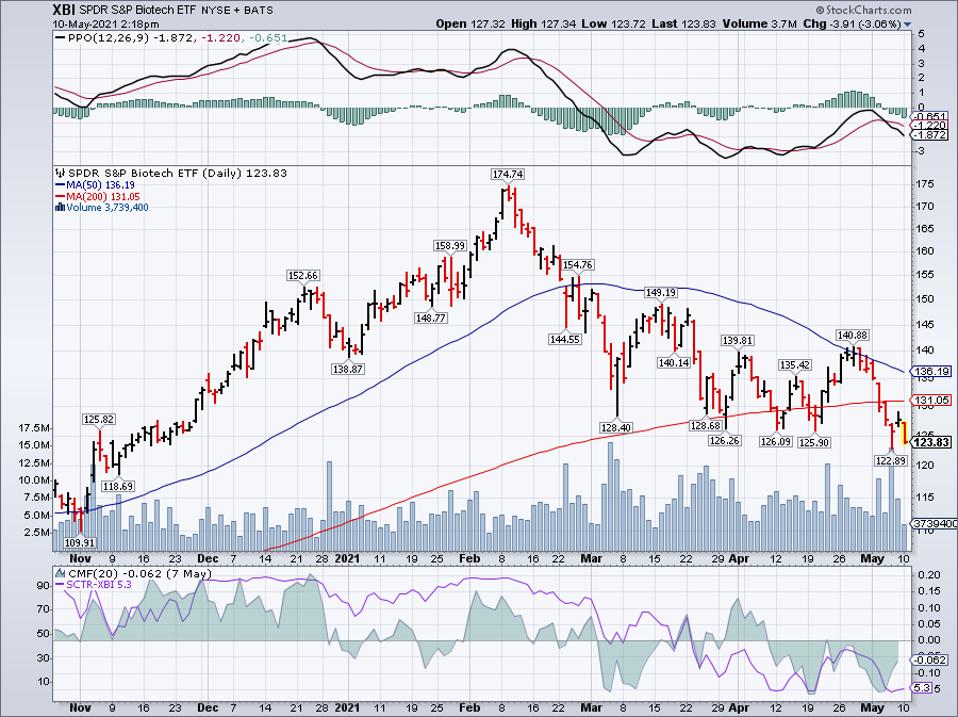This screenshot has height=717, width=958.
Task: Click the 128.40 low price label
Action: click(x=615, y=428)
